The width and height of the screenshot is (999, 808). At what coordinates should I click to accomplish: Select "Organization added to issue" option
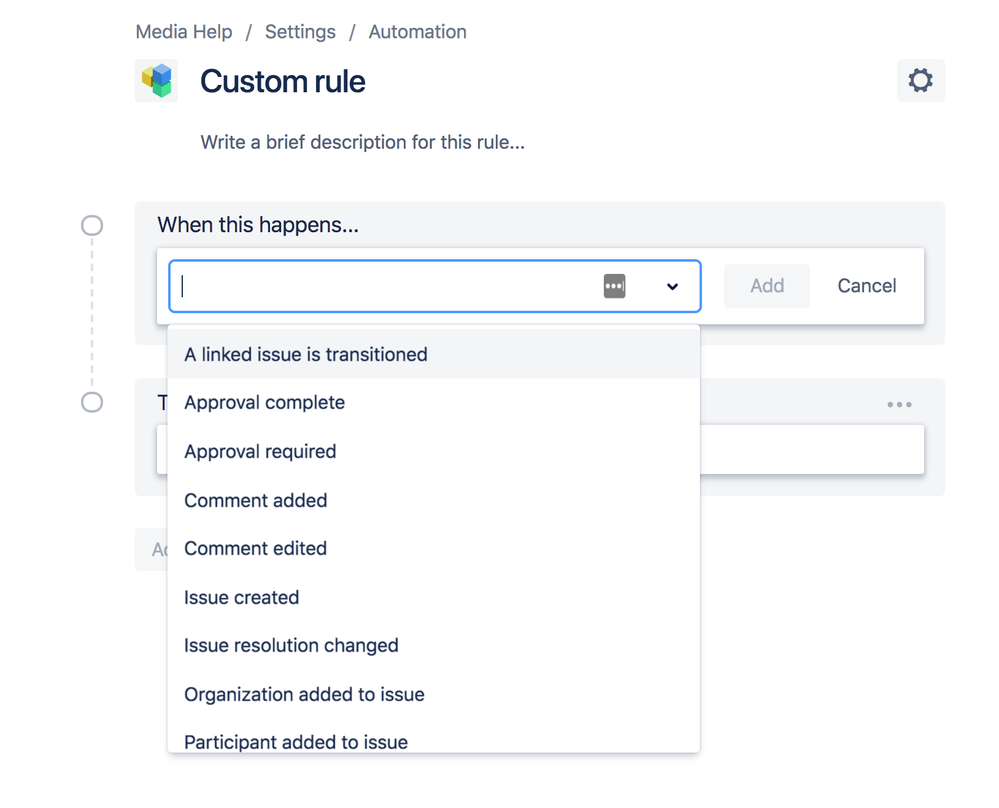pos(304,694)
